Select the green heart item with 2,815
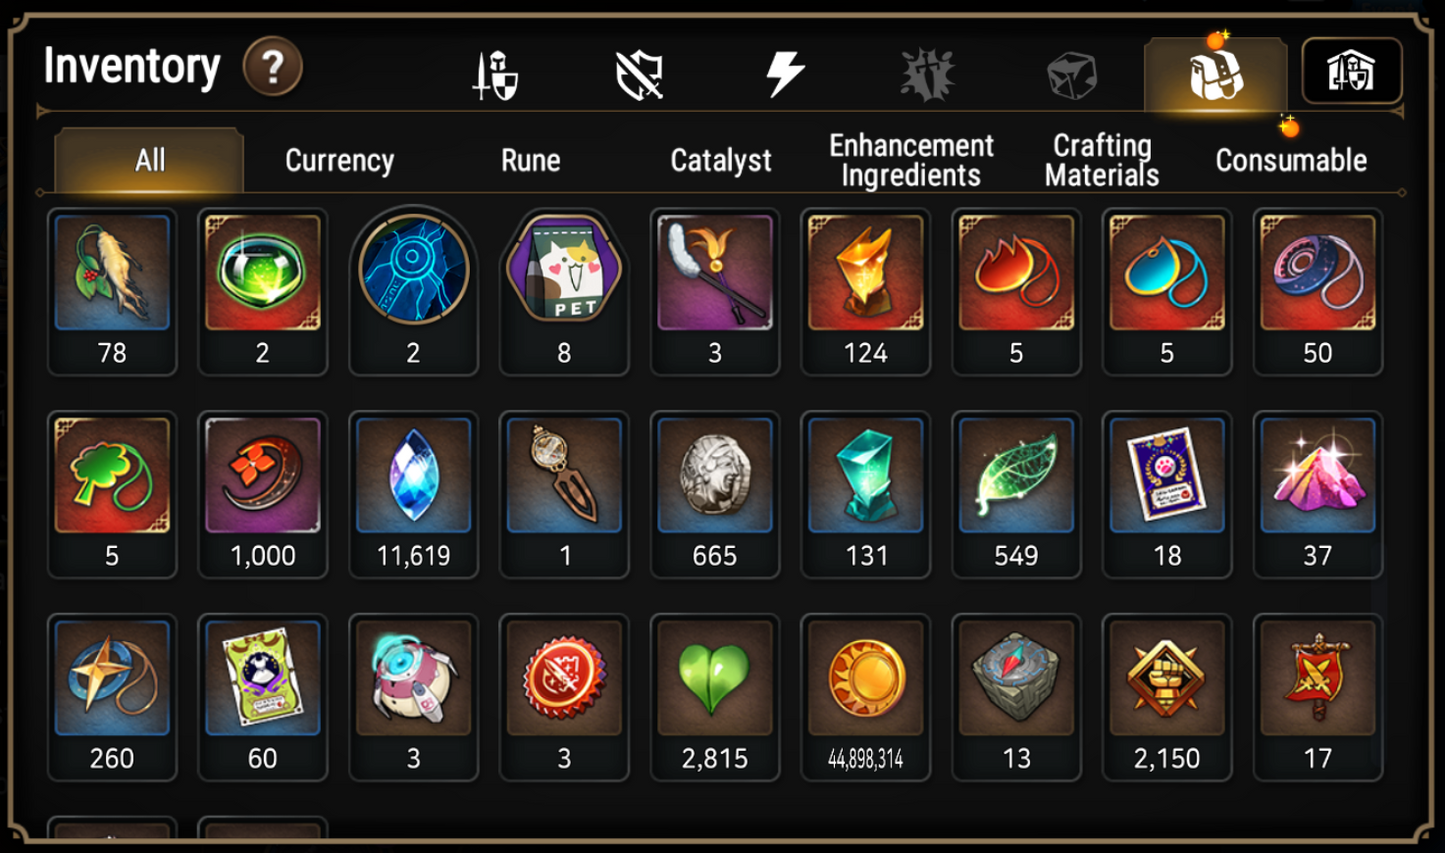 tap(715, 697)
